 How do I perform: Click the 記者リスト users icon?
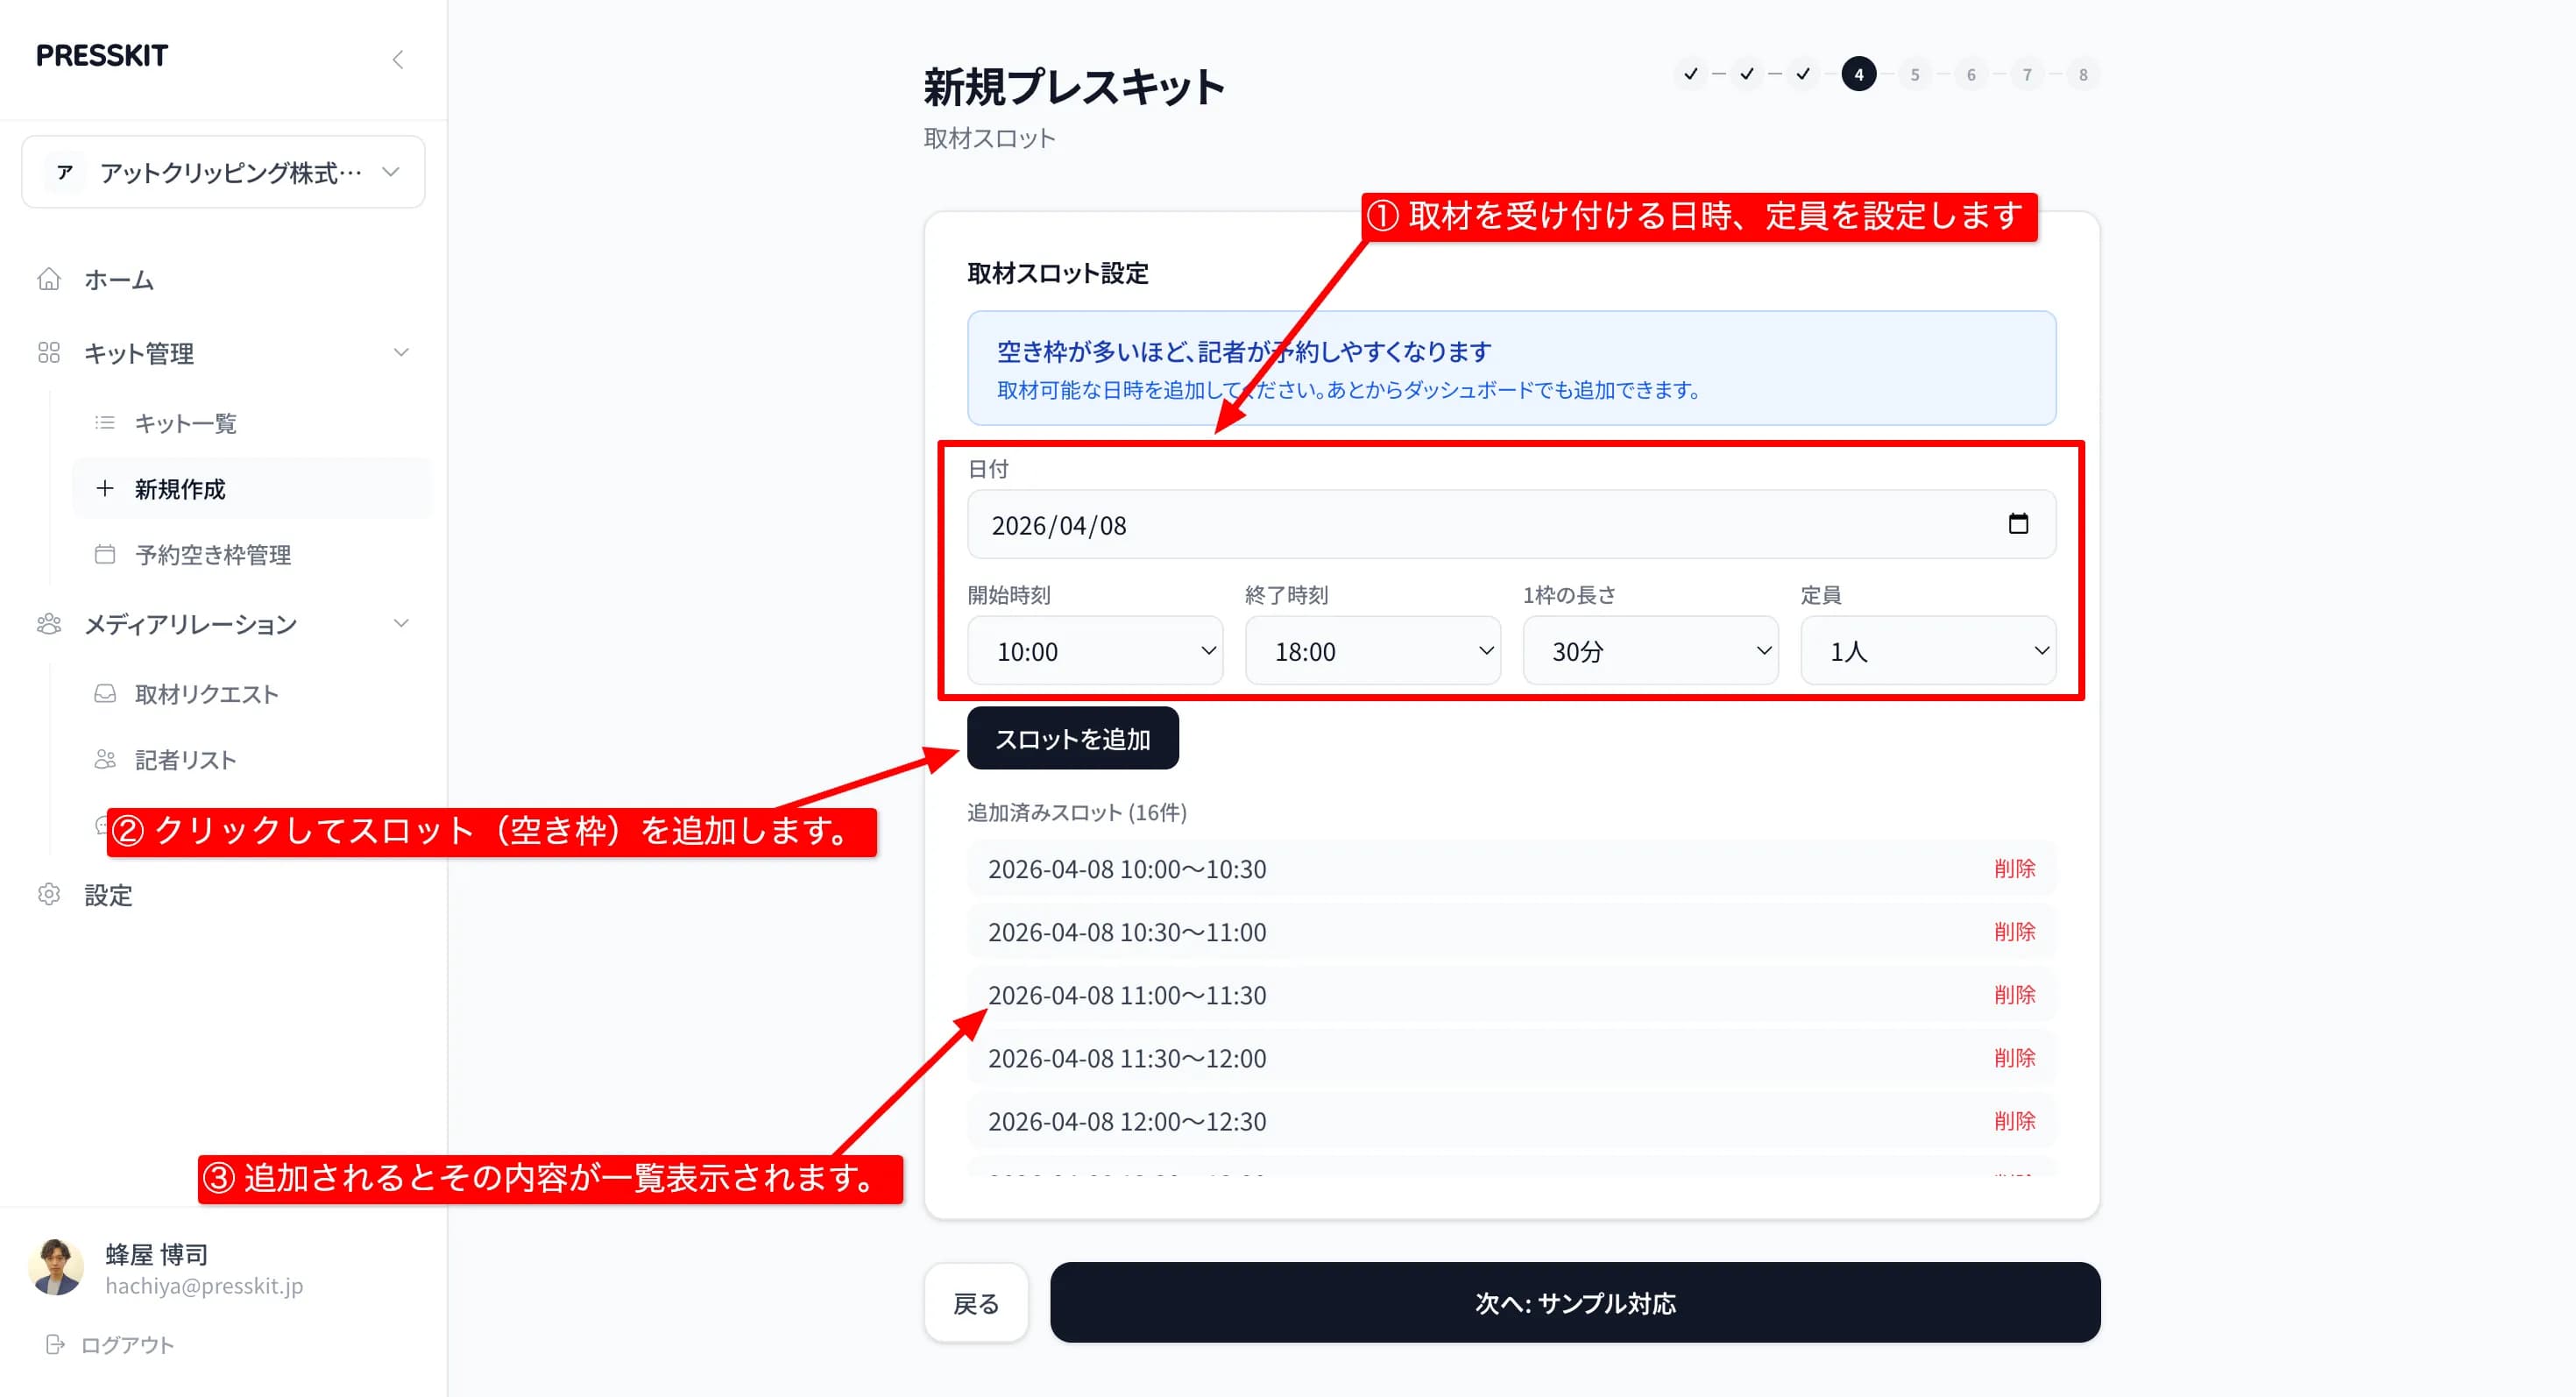click(x=105, y=759)
